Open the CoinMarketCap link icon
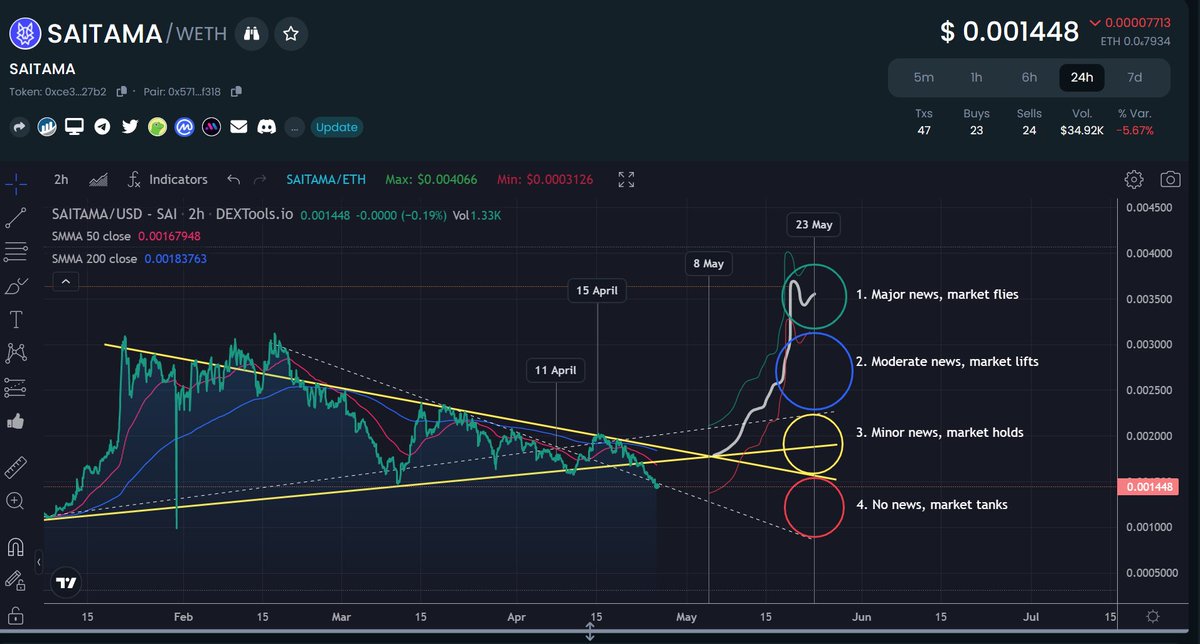Viewport: 1200px width, 644px height. [184, 127]
